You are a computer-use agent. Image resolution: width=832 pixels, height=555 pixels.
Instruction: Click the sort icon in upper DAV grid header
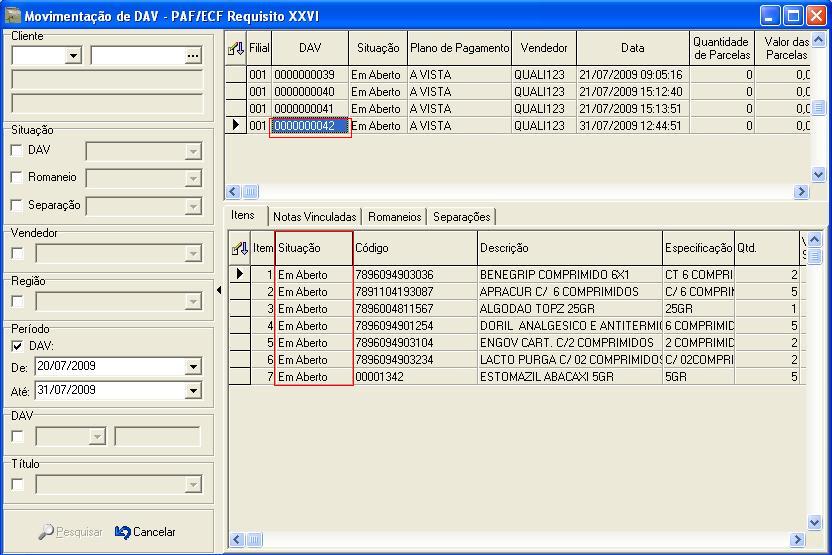pos(236,48)
